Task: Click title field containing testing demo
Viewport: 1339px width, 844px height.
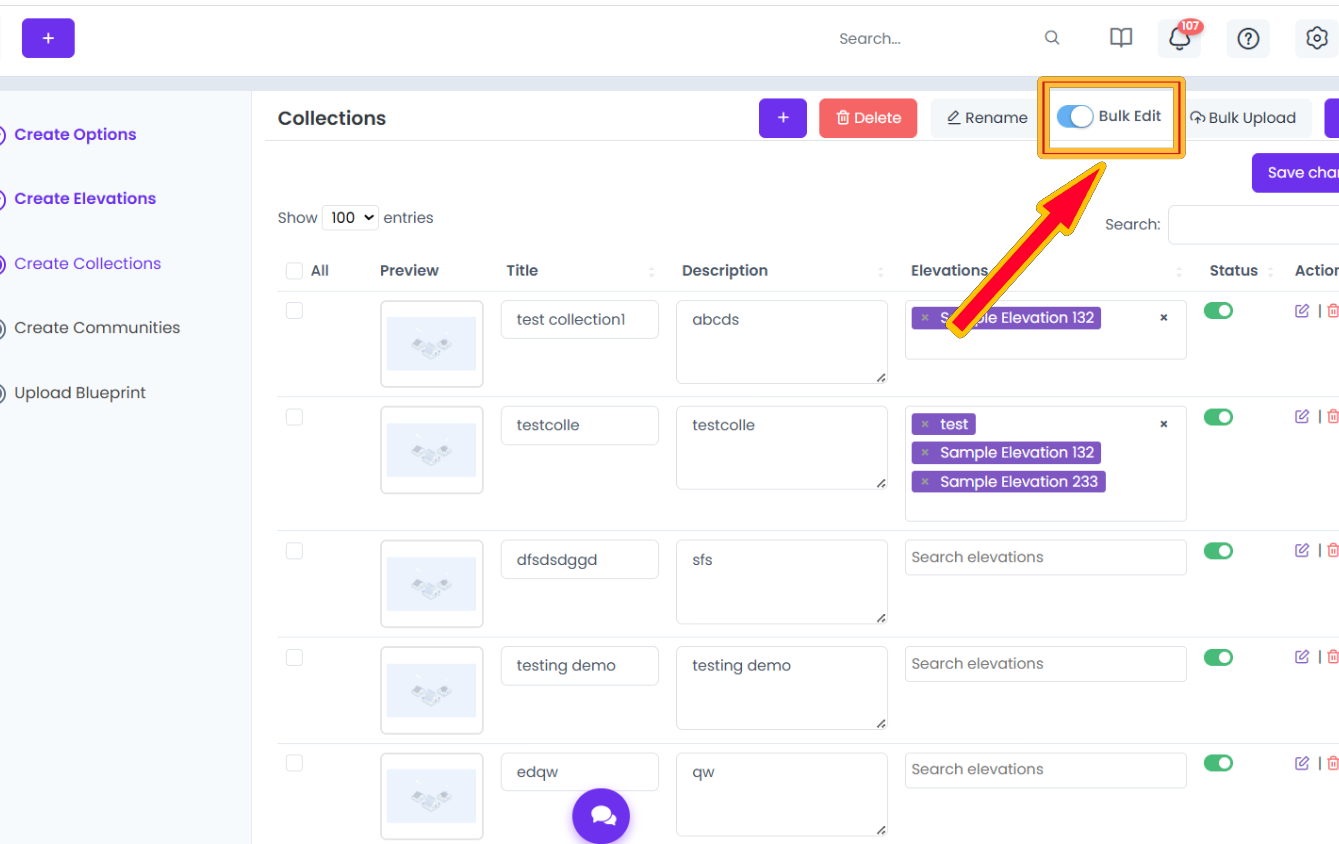Action: pyautogui.click(x=580, y=665)
